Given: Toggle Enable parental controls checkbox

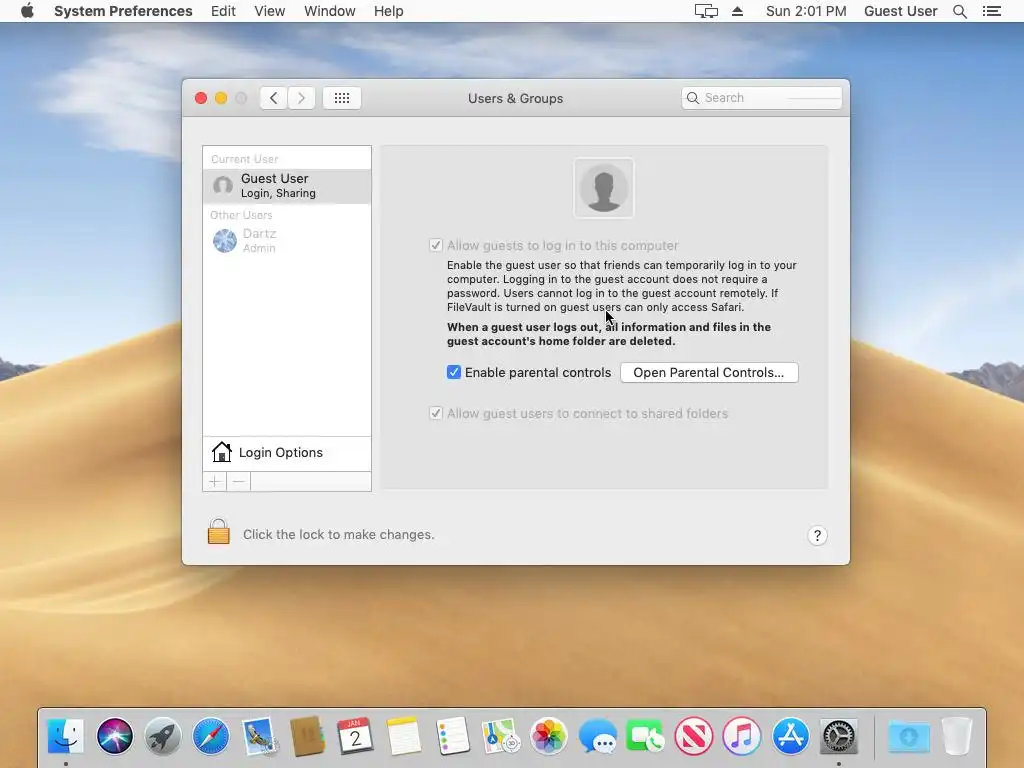Looking at the screenshot, I should (x=454, y=372).
